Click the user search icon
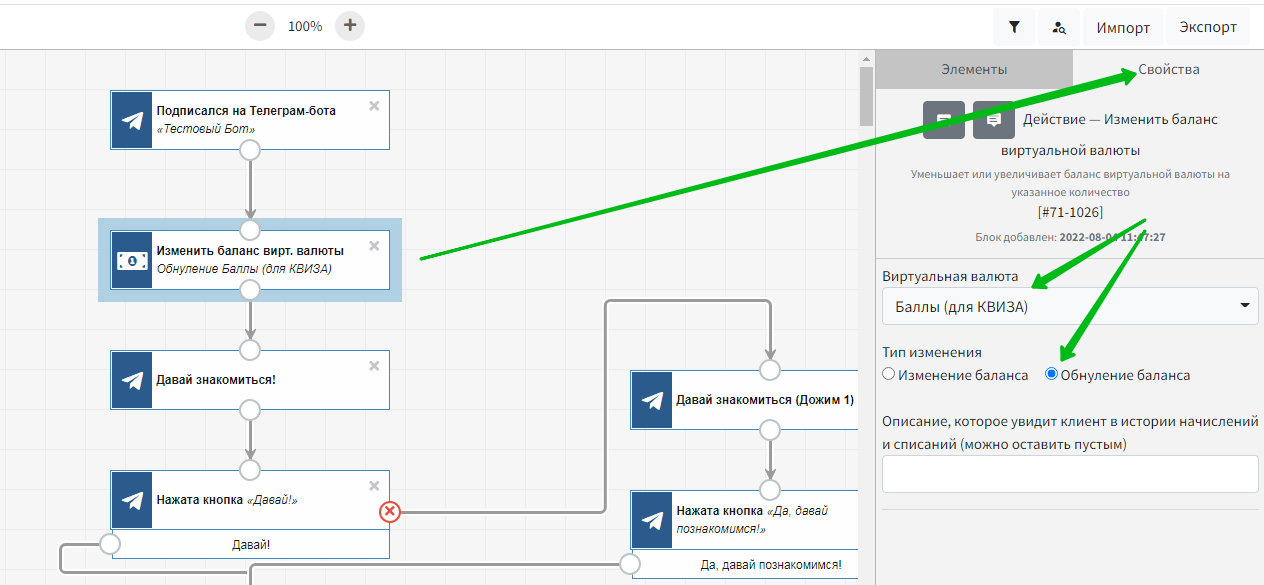The width and height of the screenshot is (1264, 585). tap(1059, 27)
